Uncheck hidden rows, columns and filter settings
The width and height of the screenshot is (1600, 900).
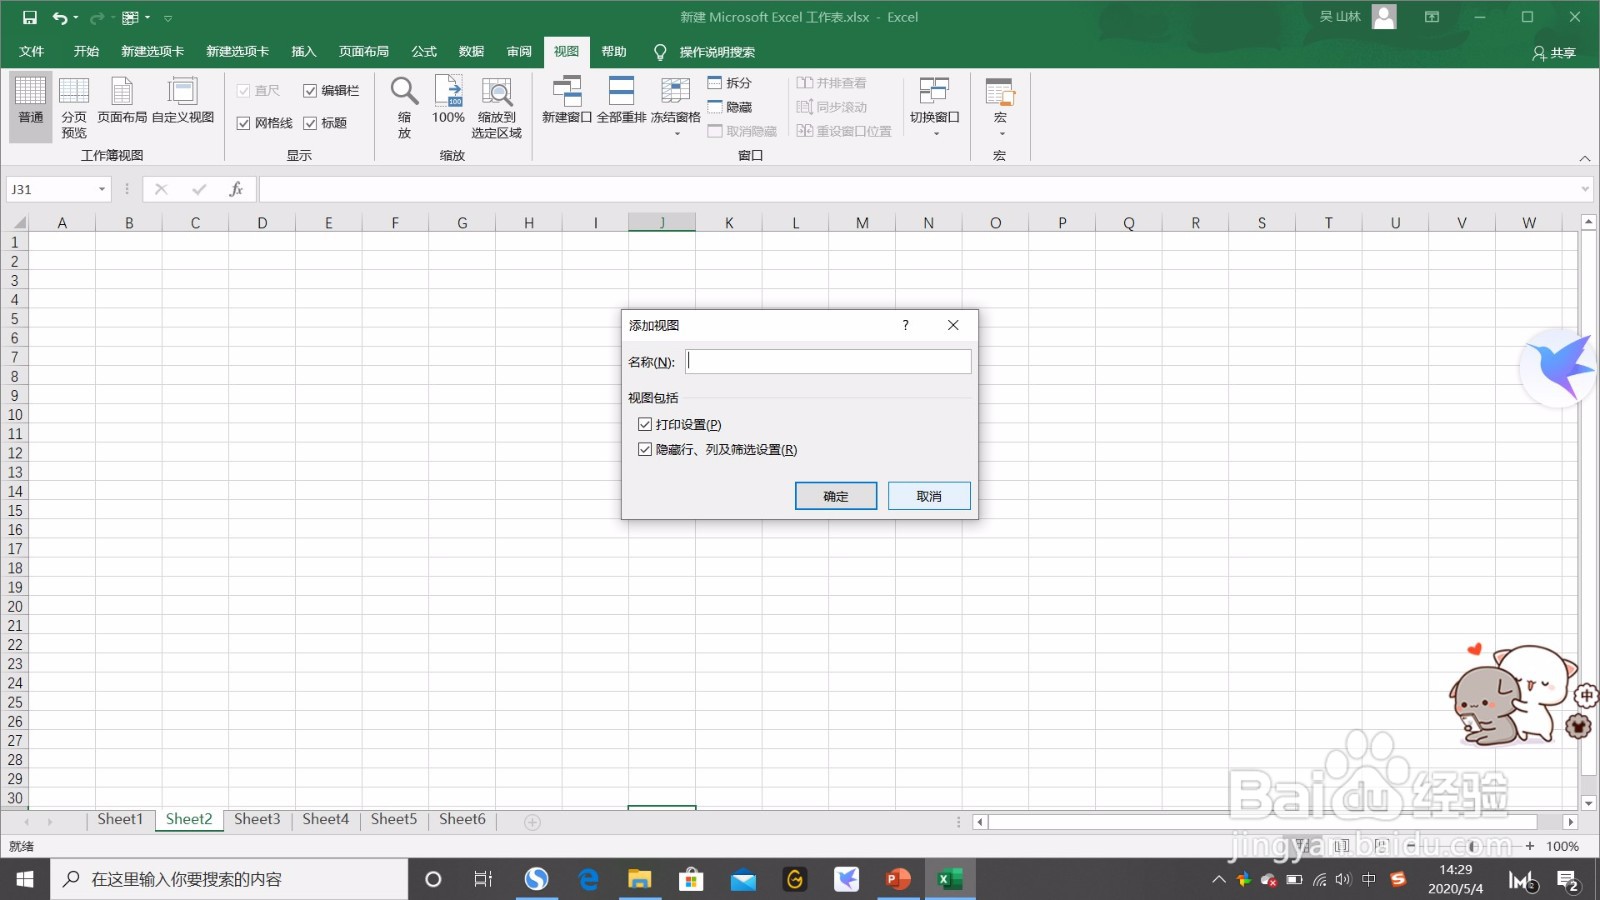645,450
